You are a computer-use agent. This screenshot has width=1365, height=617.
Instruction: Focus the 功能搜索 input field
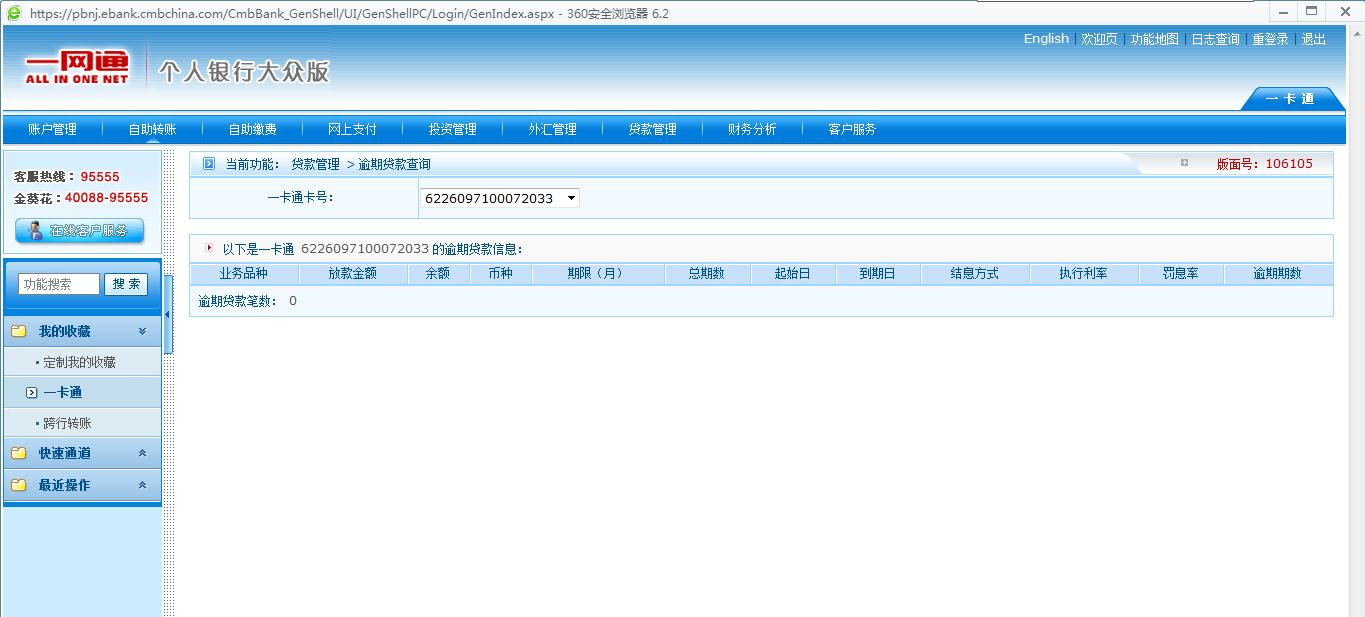(59, 284)
